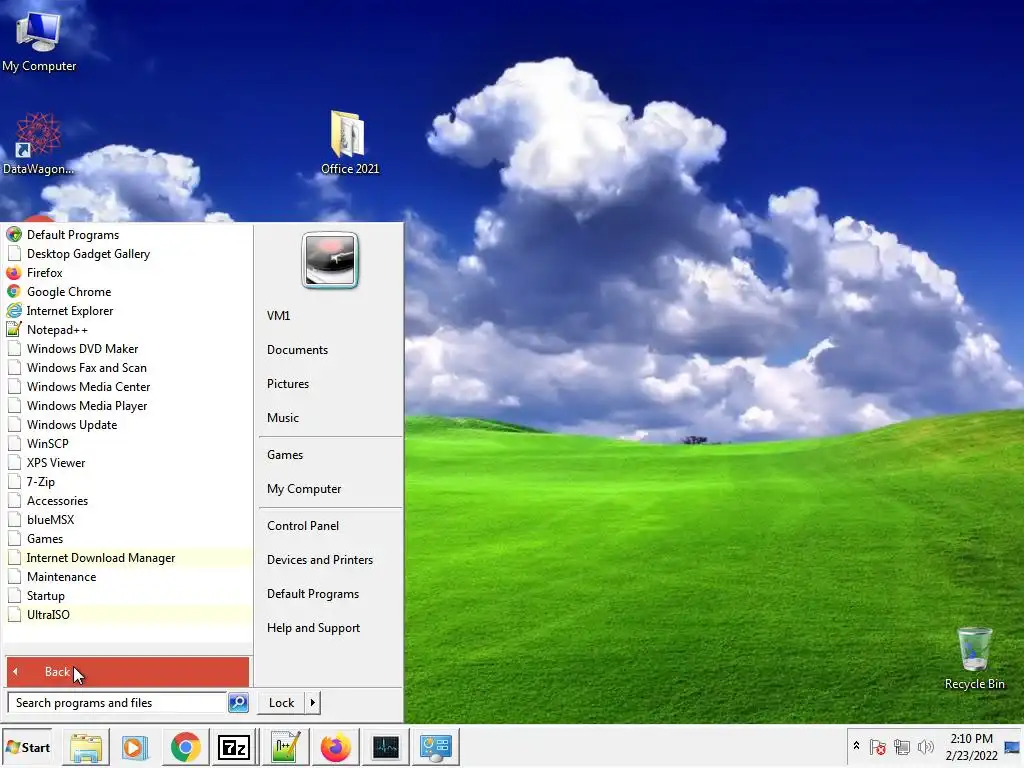Select the Office 2021 desktop folder
The width and height of the screenshot is (1024, 768).
(349, 142)
